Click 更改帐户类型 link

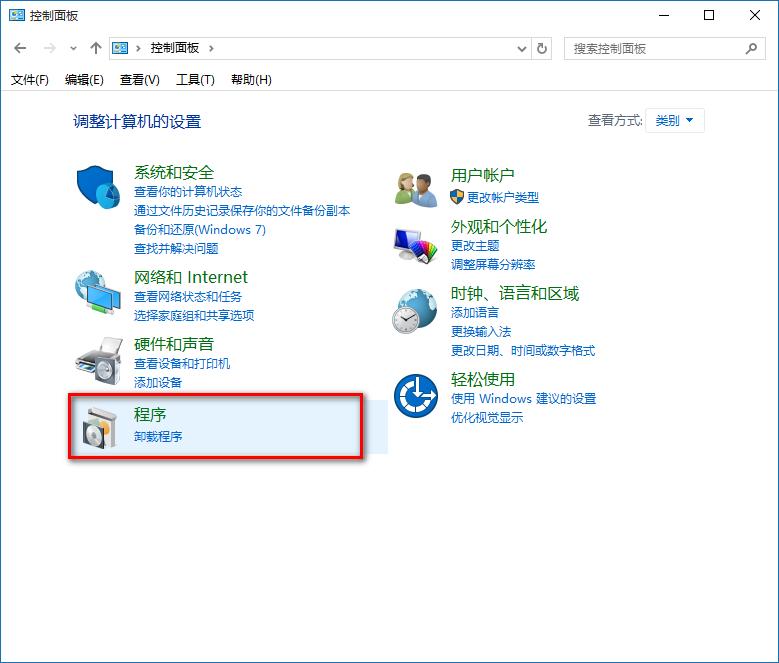(x=503, y=198)
